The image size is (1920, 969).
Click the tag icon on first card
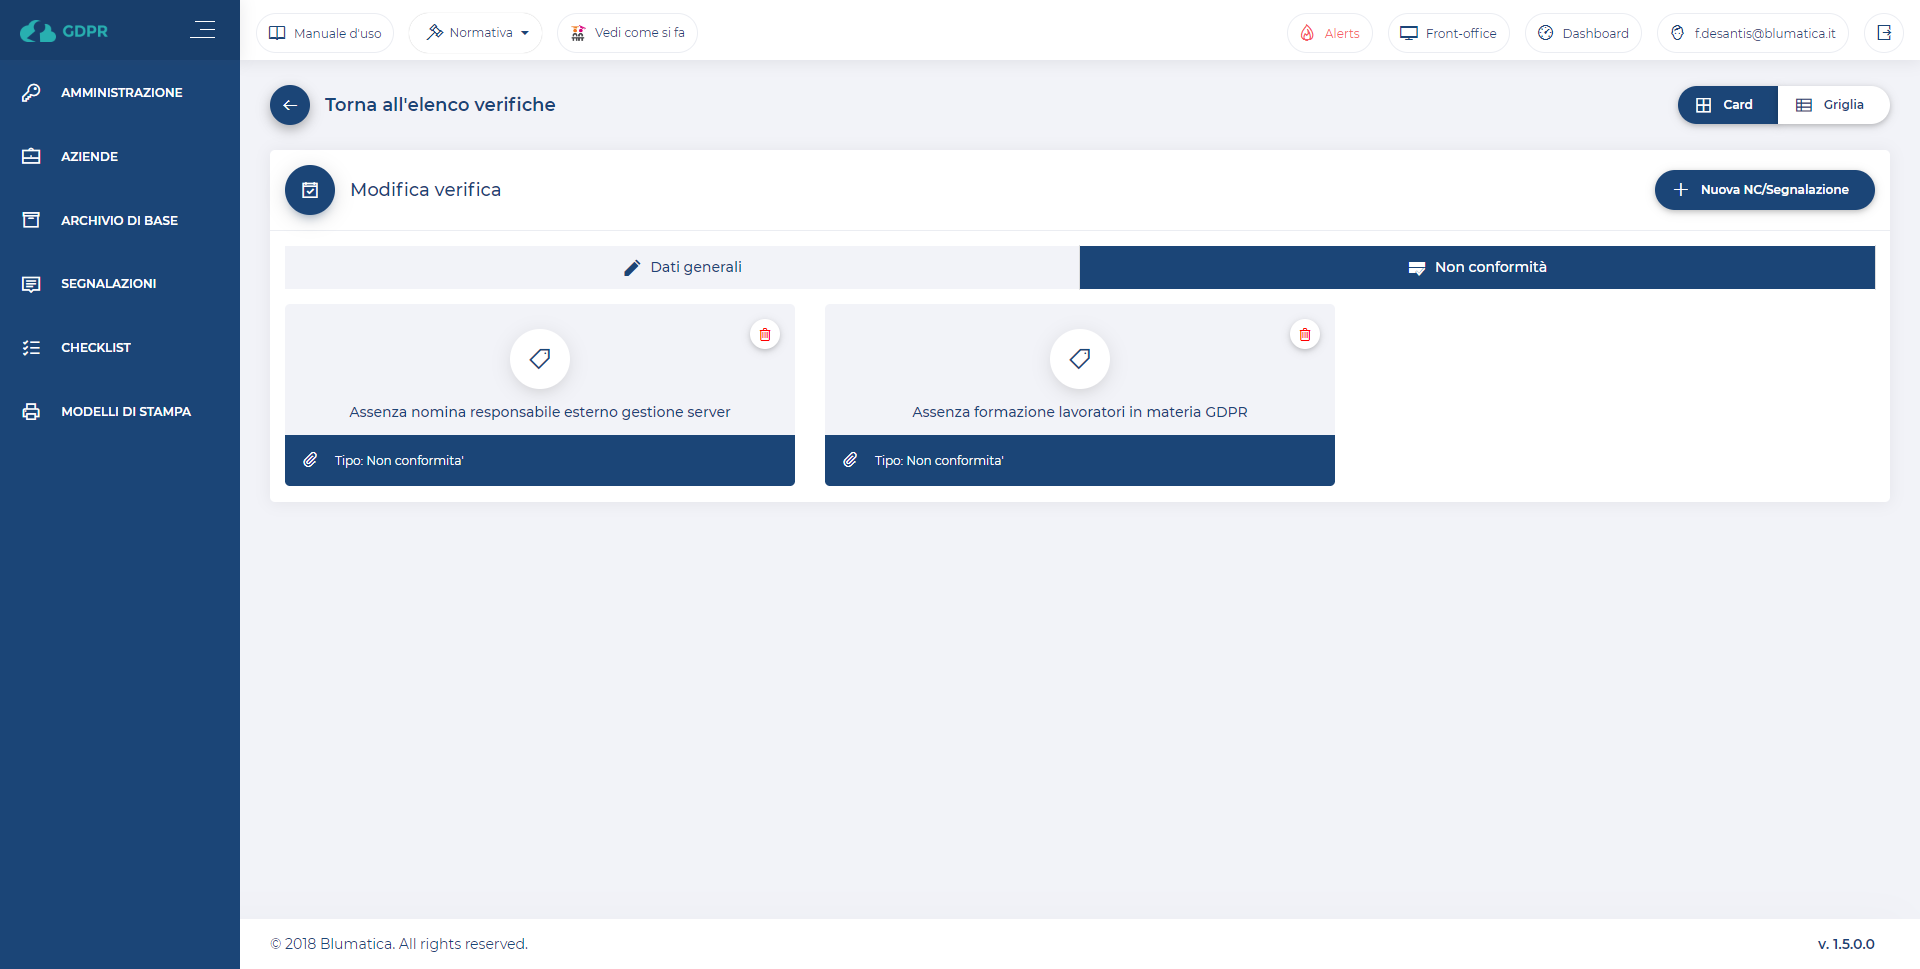540,359
